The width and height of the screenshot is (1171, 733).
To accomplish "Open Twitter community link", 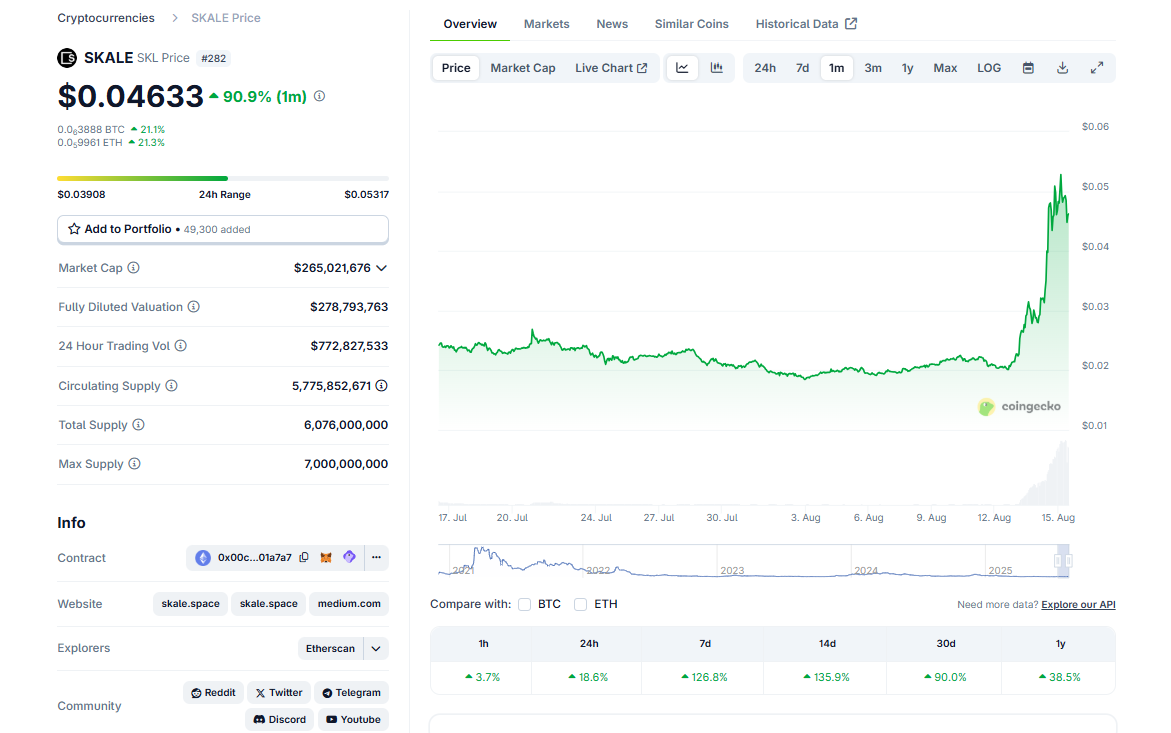I will pos(279,693).
